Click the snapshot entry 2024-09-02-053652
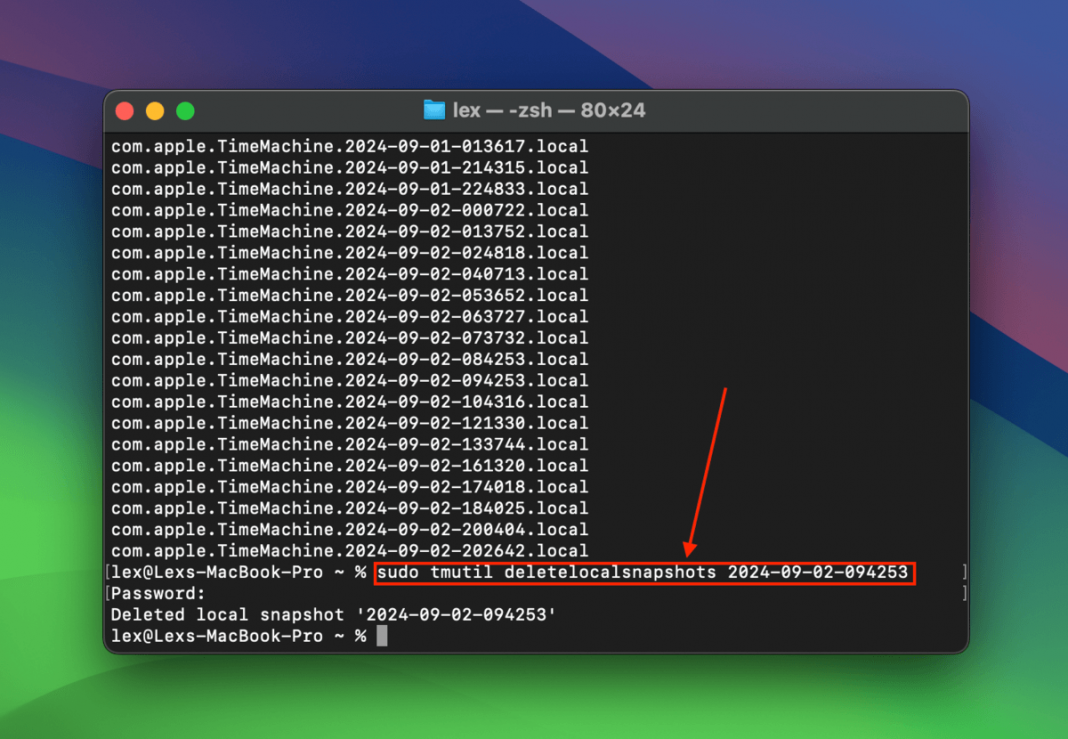The width and height of the screenshot is (1068, 739). click(348, 295)
